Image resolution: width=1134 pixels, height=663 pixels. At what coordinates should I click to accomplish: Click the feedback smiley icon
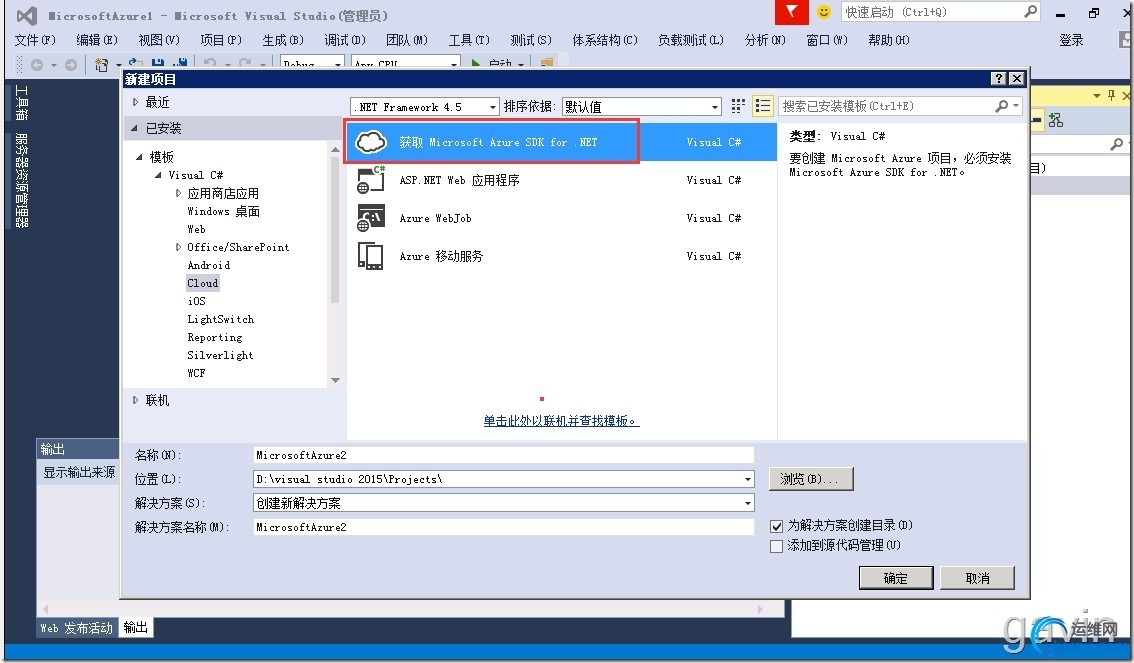[x=824, y=12]
